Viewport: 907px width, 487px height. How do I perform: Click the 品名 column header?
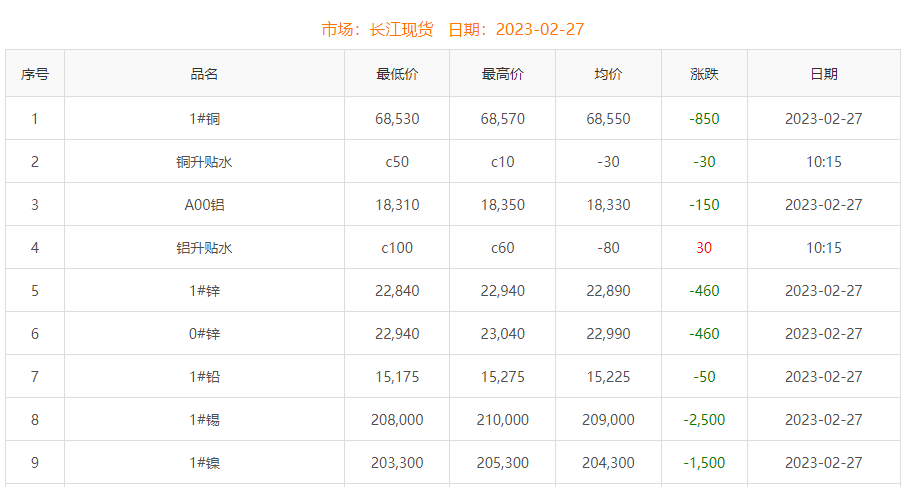tap(204, 74)
